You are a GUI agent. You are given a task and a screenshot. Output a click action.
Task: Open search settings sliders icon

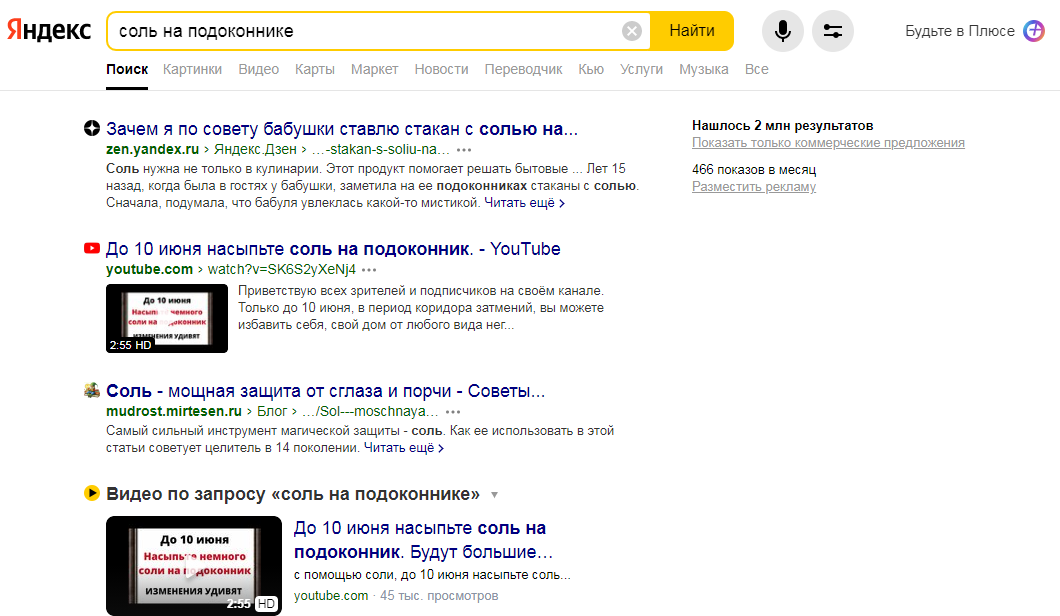pos(833,31)
